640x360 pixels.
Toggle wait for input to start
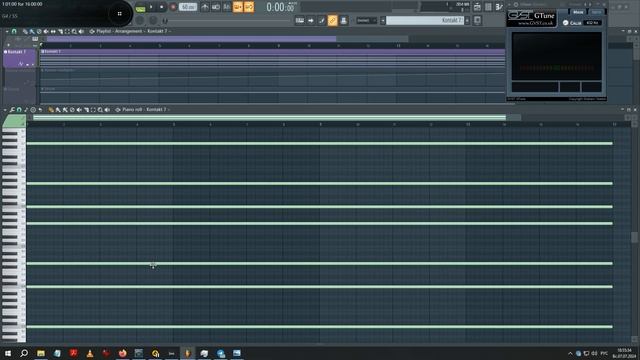coord(216,7)
